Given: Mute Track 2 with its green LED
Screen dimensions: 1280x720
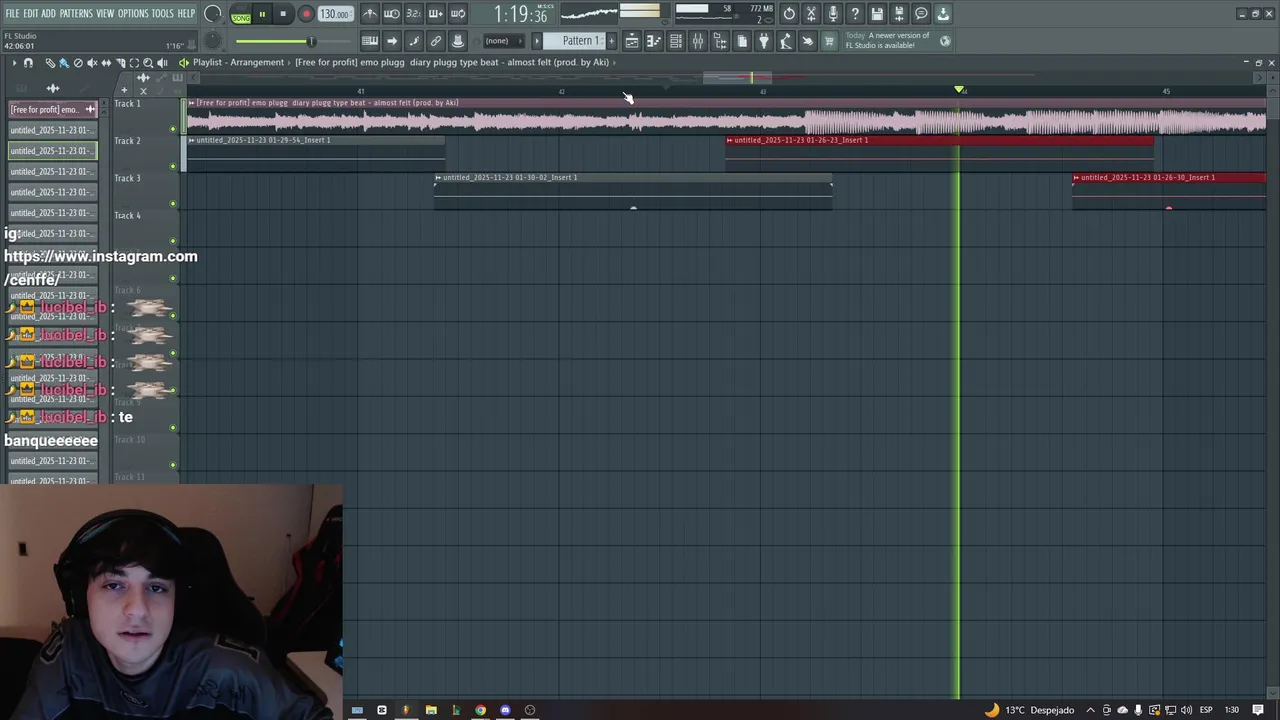Looking at the screenshot, I should (x=173, y=166).
